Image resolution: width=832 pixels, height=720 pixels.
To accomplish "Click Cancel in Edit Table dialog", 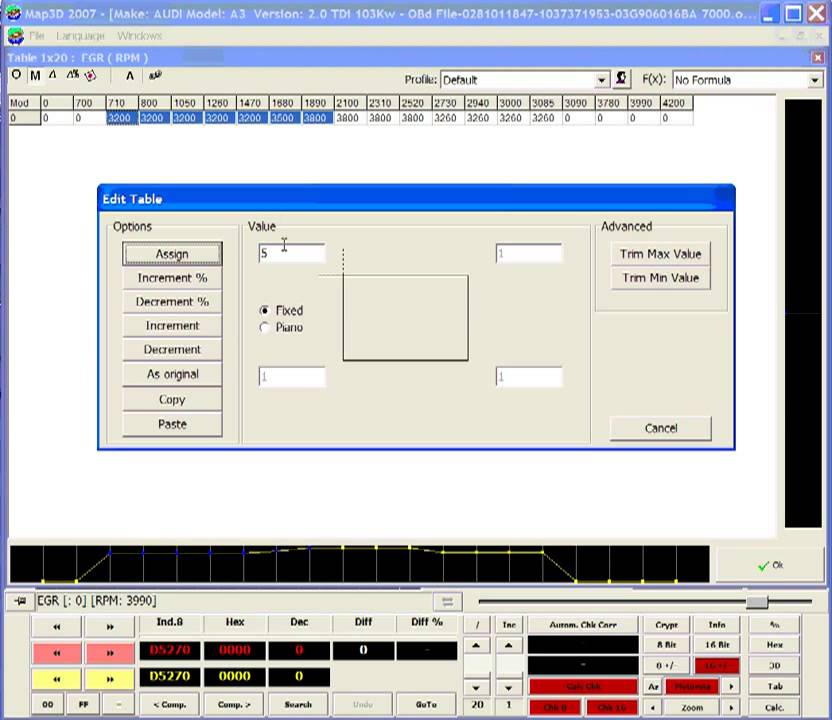I will click(x=661, y=428).
